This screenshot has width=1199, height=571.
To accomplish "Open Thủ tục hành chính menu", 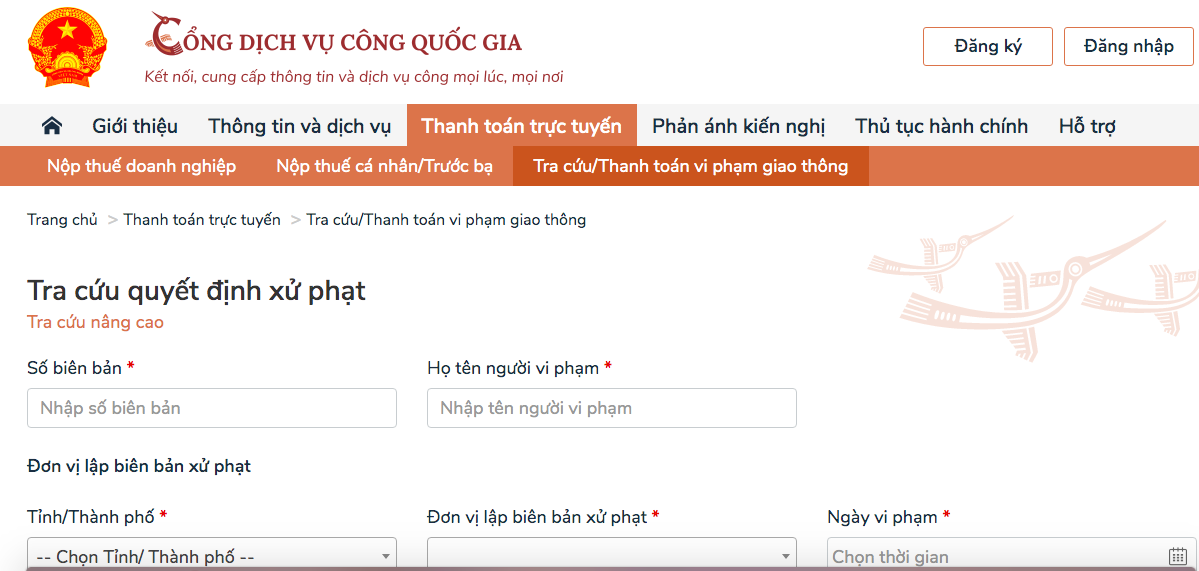I will 941,126.
